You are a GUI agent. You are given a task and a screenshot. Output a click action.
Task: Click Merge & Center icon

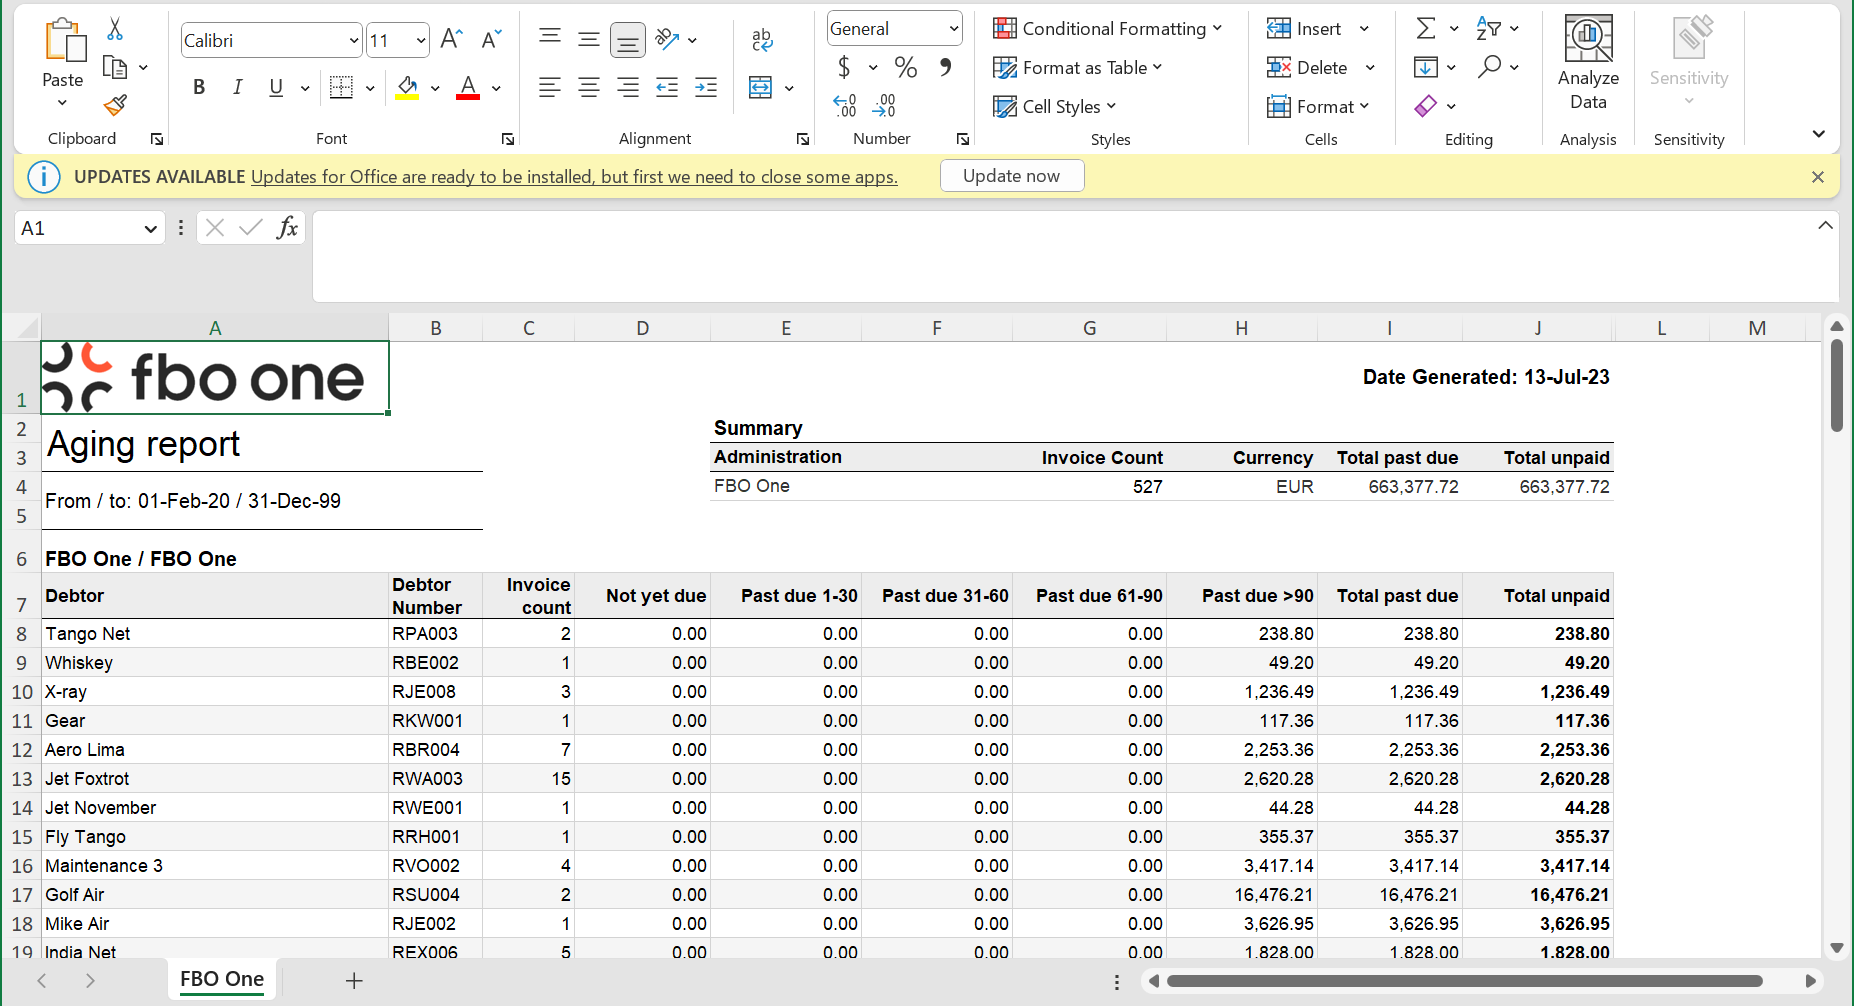click(761, 87)
